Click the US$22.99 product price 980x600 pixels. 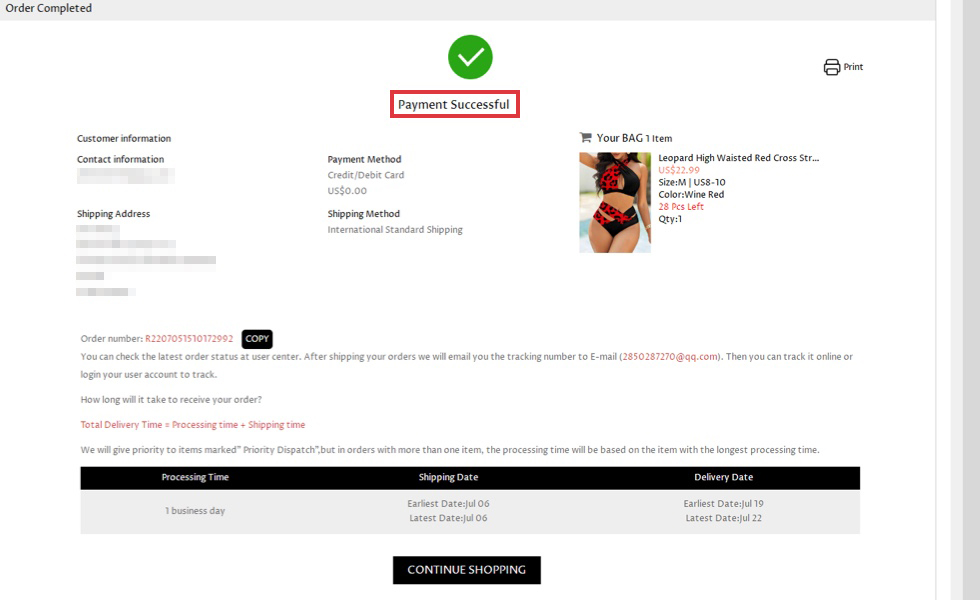pos(679,170)
